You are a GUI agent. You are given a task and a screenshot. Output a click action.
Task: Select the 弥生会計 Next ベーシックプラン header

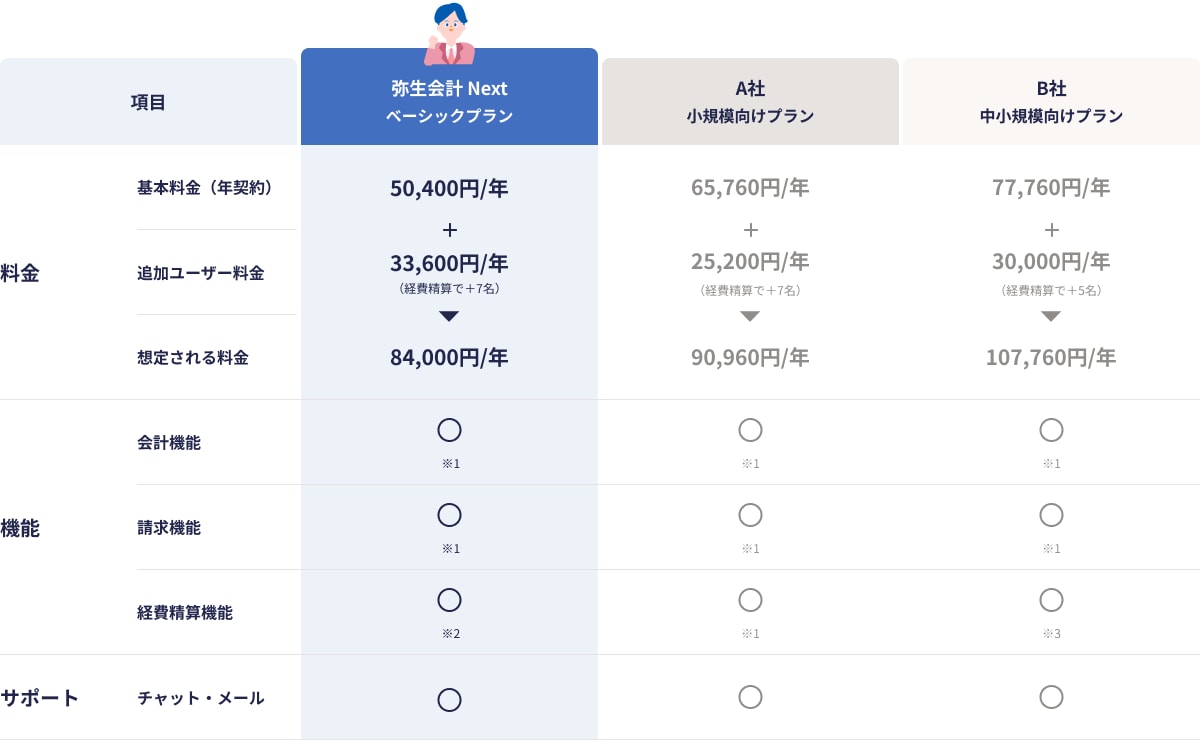coord(449,102)
